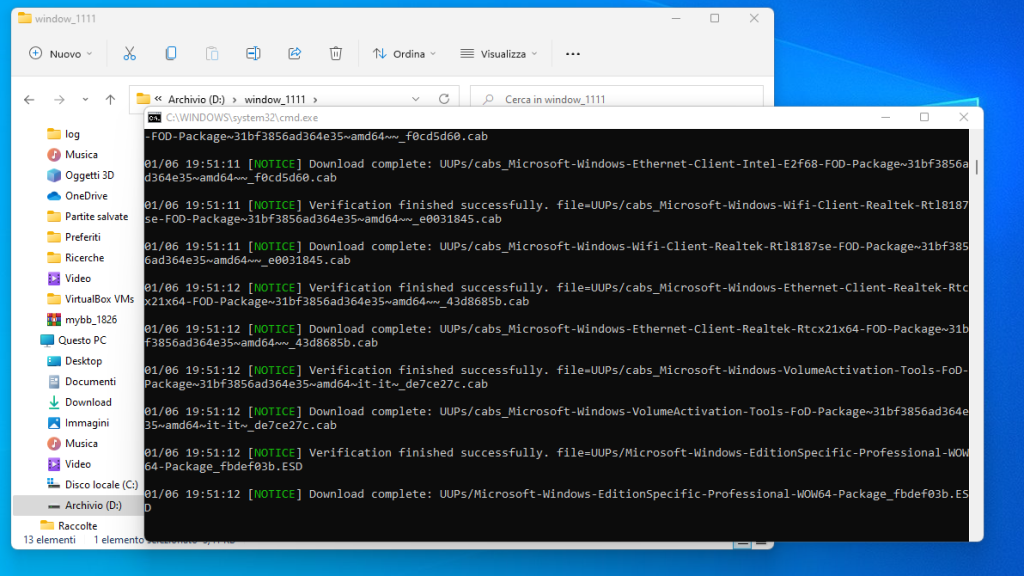Select OneDrive in the navigation pane

86,196
